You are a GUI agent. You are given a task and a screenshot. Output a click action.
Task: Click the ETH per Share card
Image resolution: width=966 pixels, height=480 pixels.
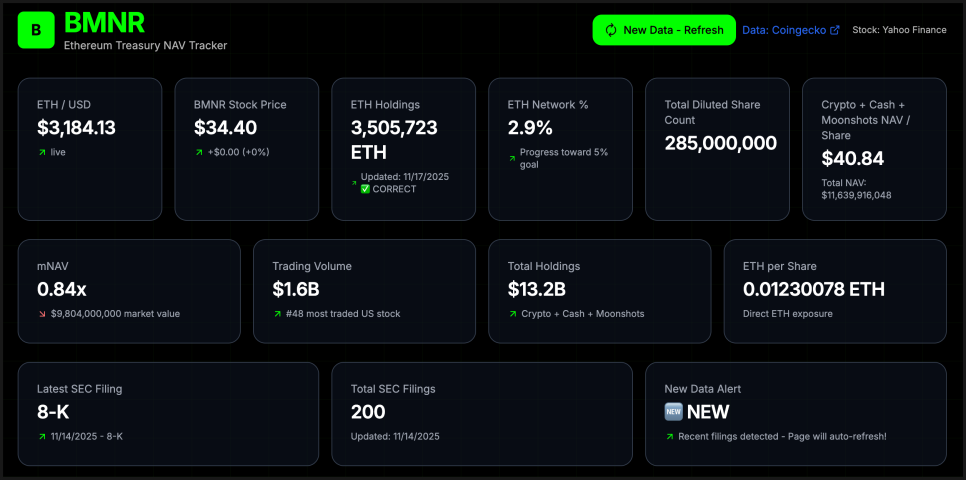pos(835,291)
